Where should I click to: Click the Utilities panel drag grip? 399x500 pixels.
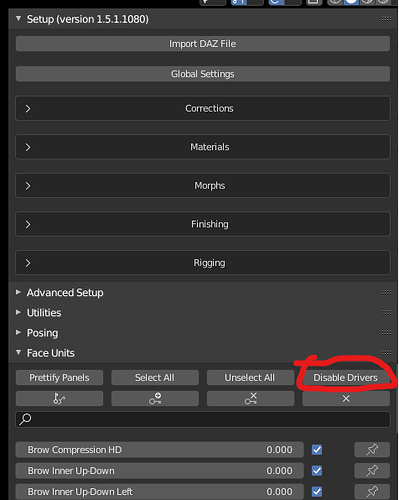[x=386, y=312]
